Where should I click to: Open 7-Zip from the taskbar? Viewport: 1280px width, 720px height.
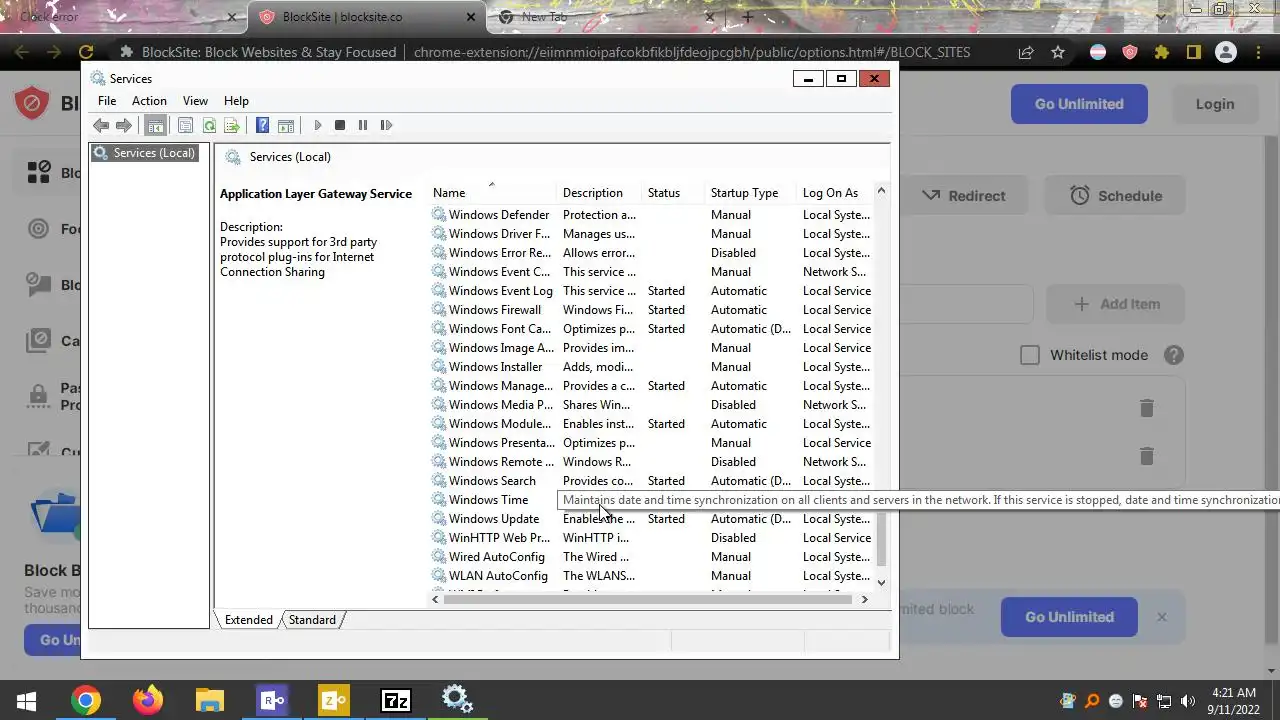[396, 700]
